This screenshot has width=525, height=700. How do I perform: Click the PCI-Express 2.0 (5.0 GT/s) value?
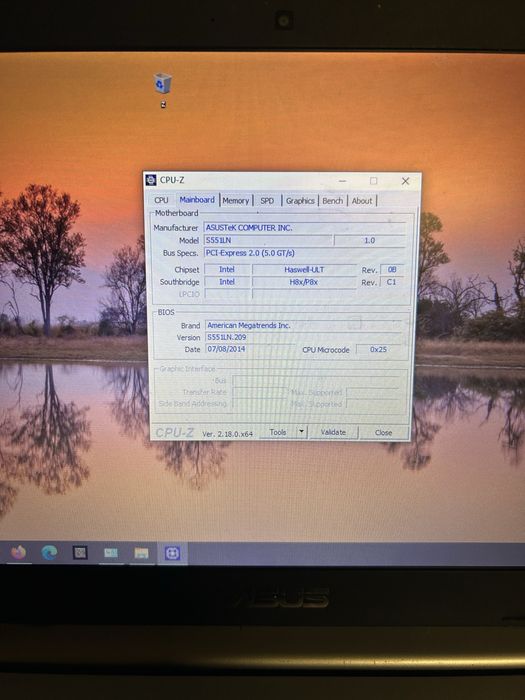click(304, 253)
